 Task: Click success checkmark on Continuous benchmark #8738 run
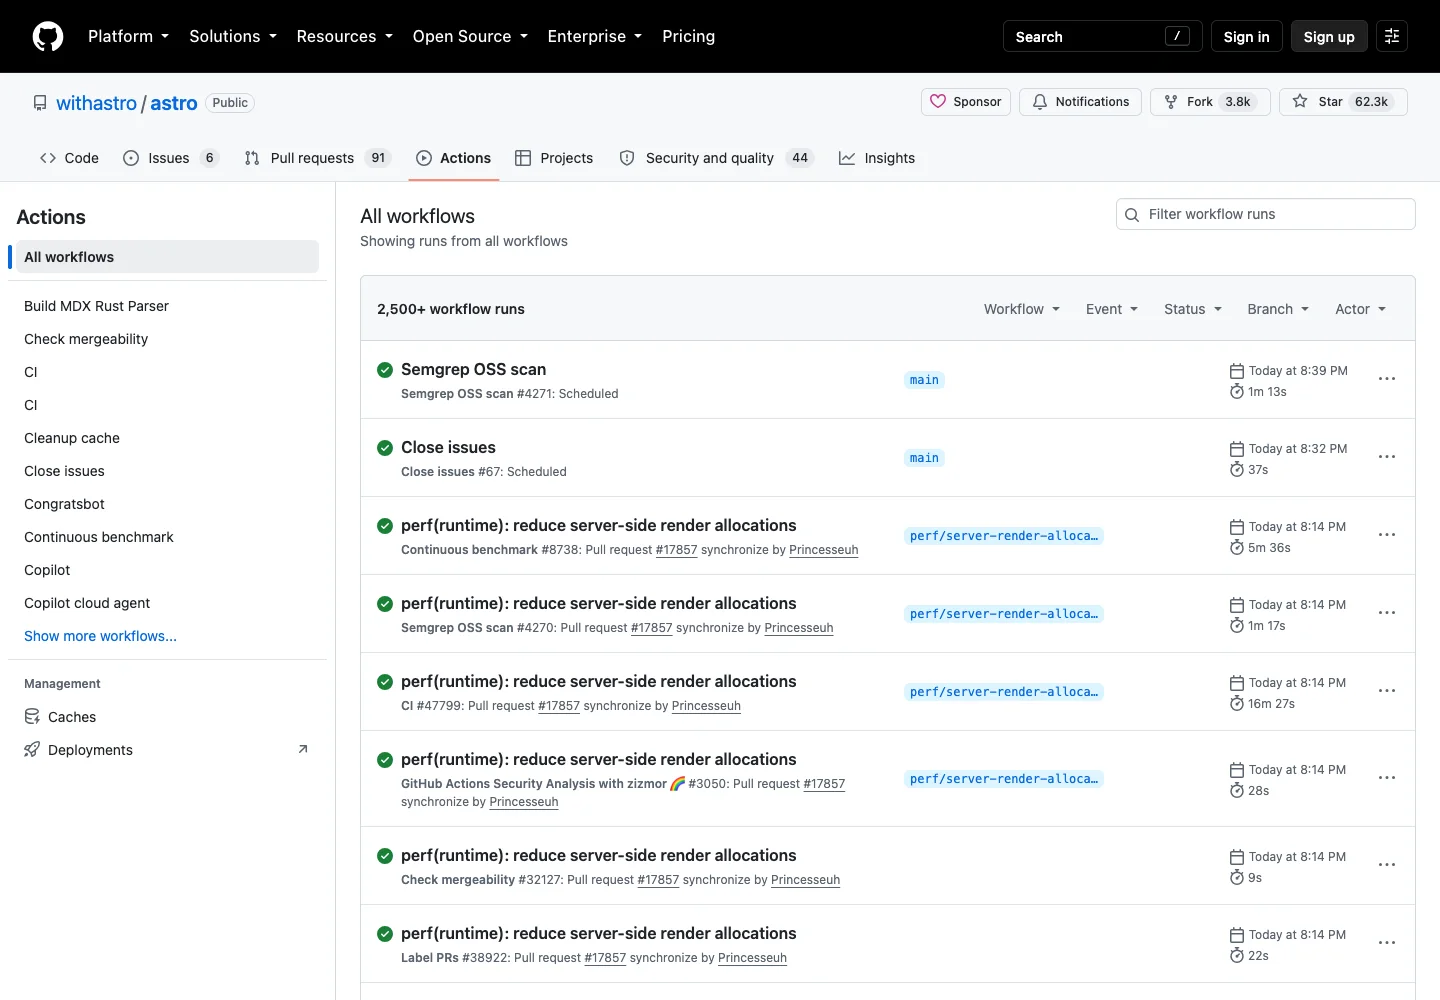(385, 526)
